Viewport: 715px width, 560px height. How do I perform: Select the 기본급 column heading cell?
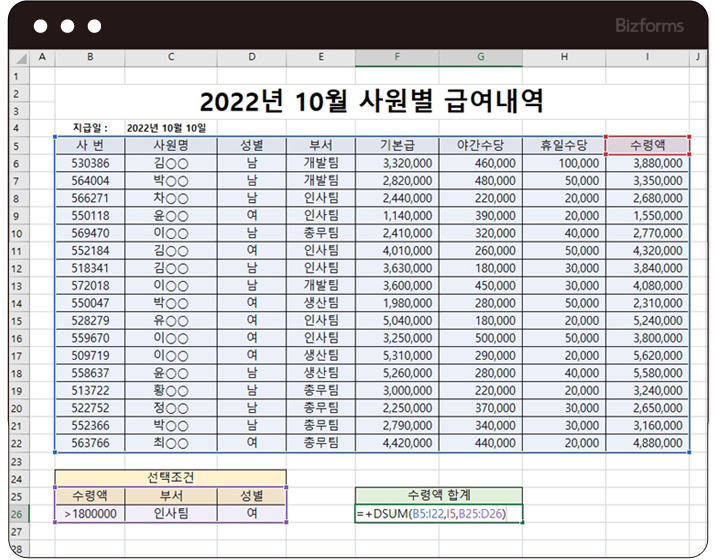(397, 146)
